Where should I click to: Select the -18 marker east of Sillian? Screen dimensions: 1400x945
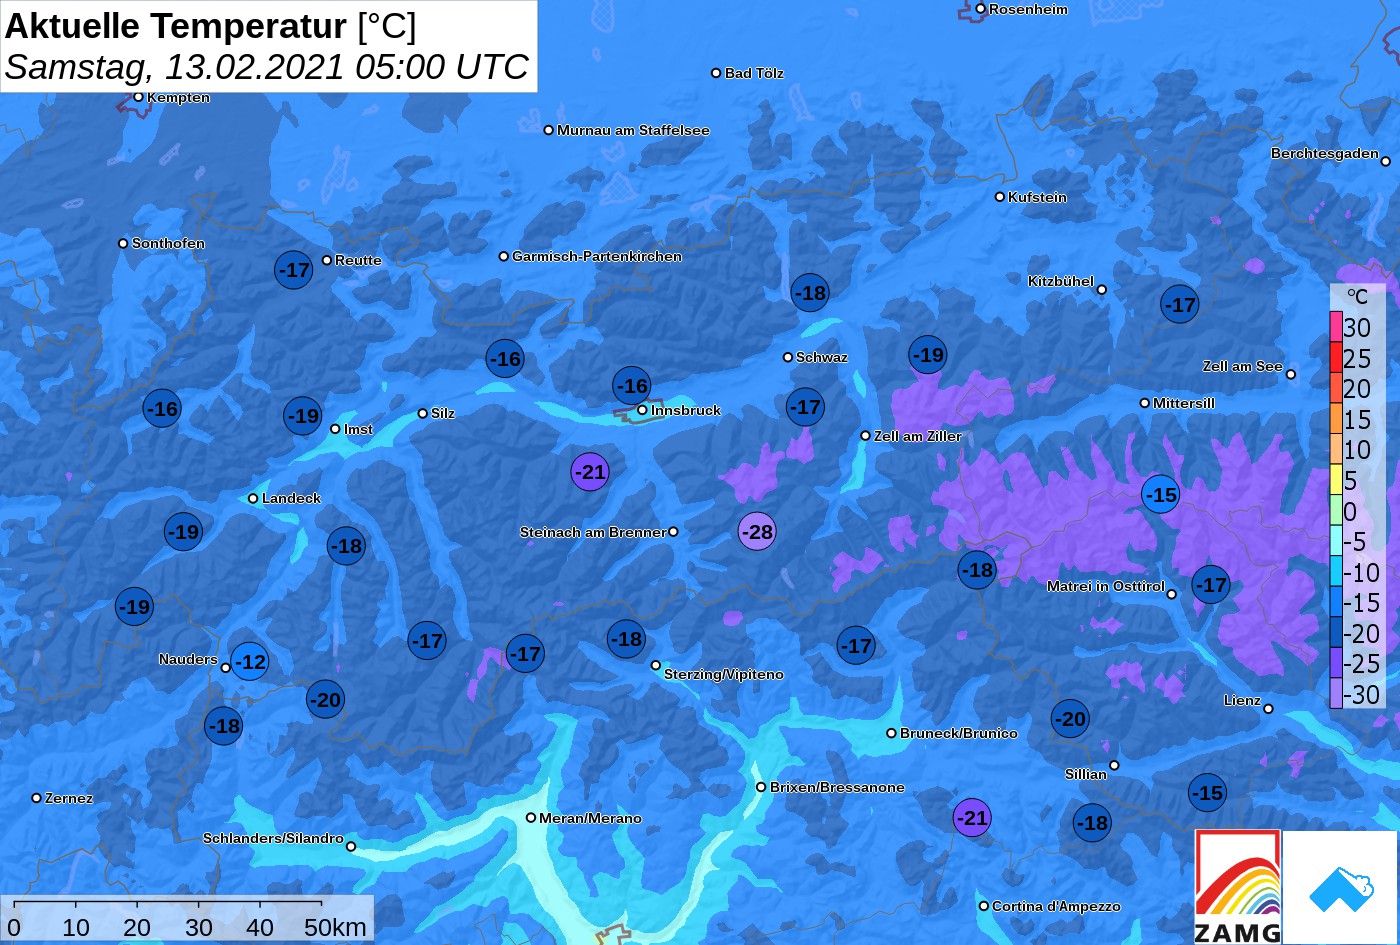pos(1092,822)
